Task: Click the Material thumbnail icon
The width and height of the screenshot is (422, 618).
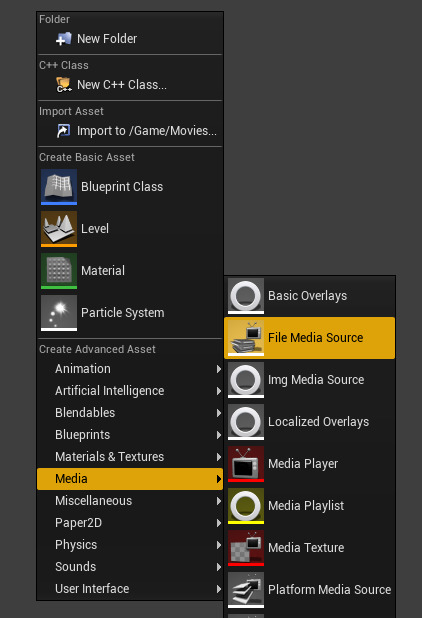Action: [x=59, y=271]
